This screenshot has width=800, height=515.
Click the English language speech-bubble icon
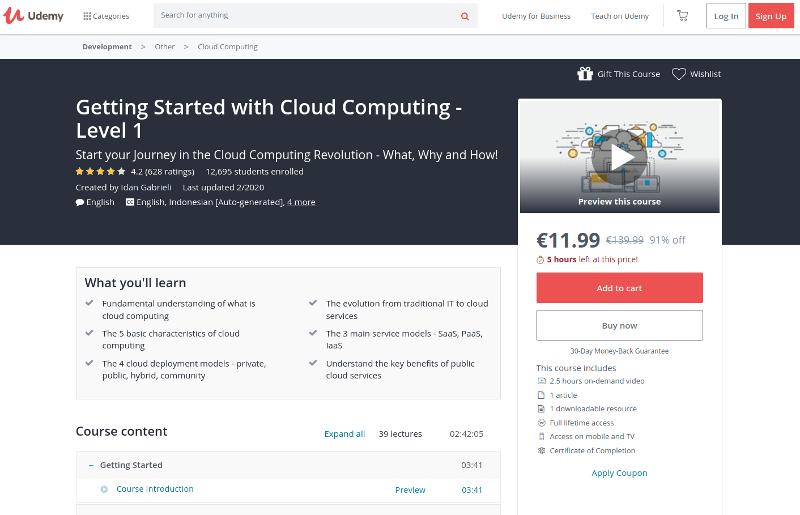click(80, 203)
